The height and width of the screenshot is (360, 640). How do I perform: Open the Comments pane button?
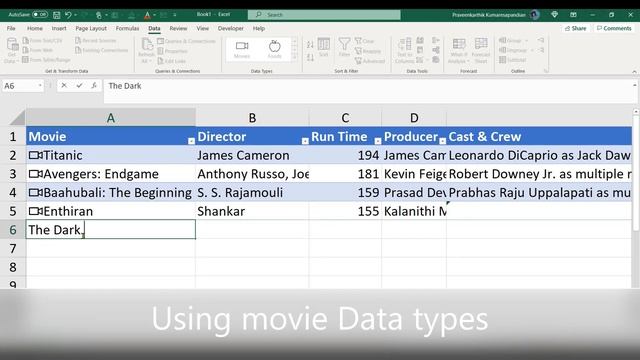click(614, 29)
